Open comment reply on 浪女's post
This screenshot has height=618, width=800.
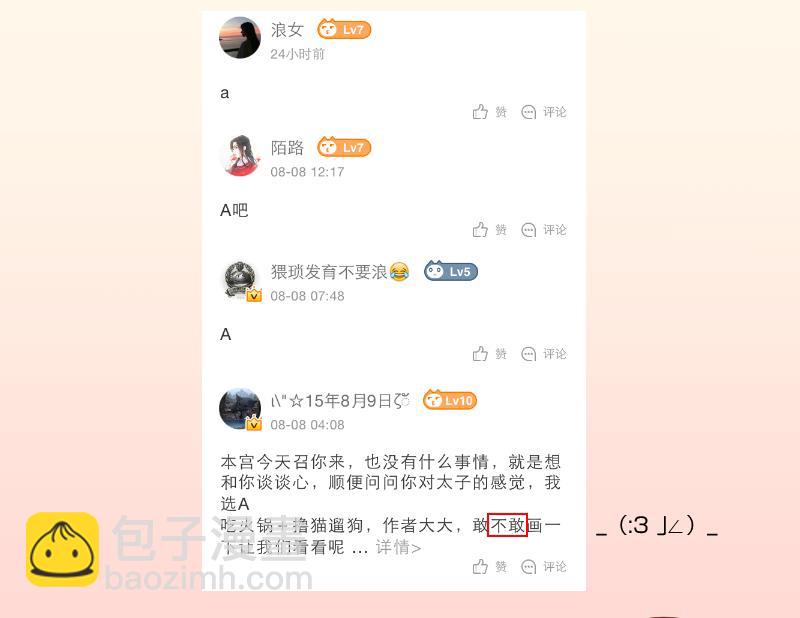(x=544, y=112)
